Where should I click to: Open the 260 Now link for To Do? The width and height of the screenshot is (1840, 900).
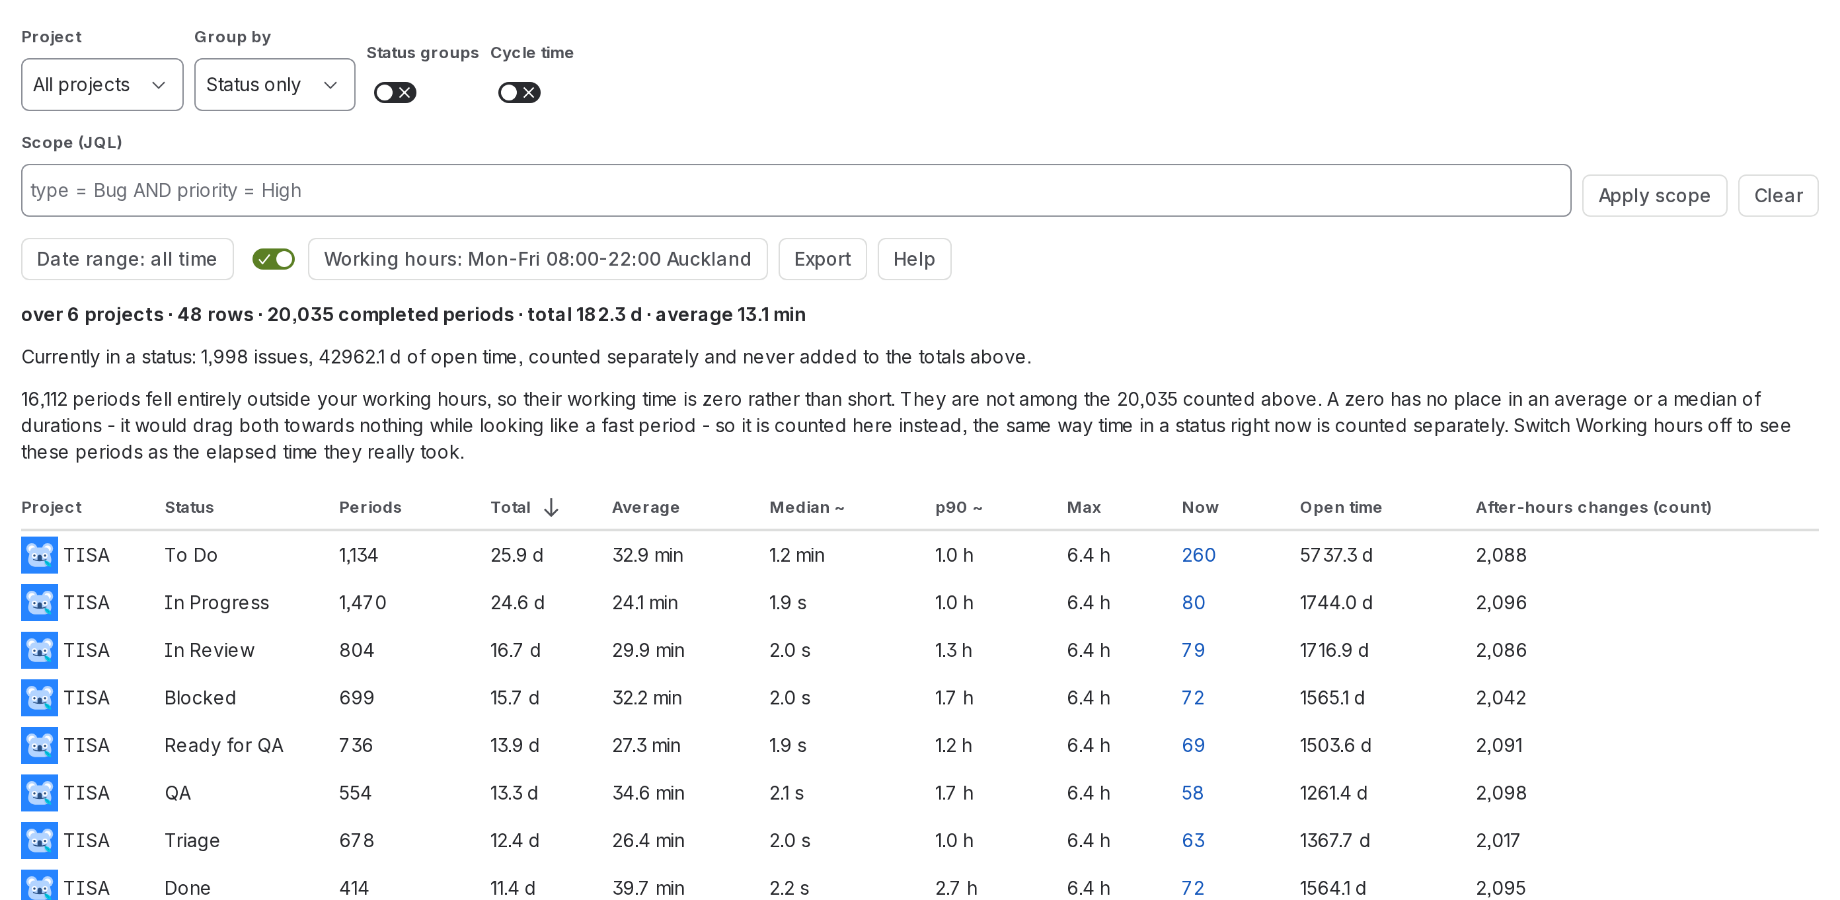click(x=1199, y=556)
